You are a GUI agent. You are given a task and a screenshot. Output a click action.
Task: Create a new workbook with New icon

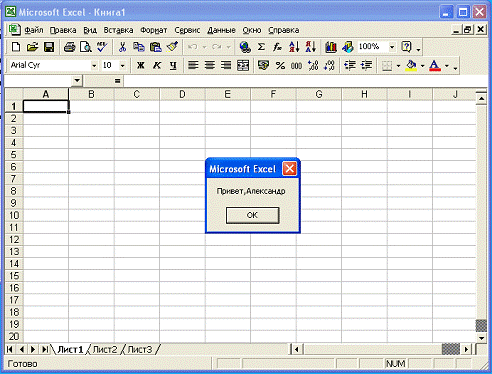pyautogui.click(x=16, y=47)
